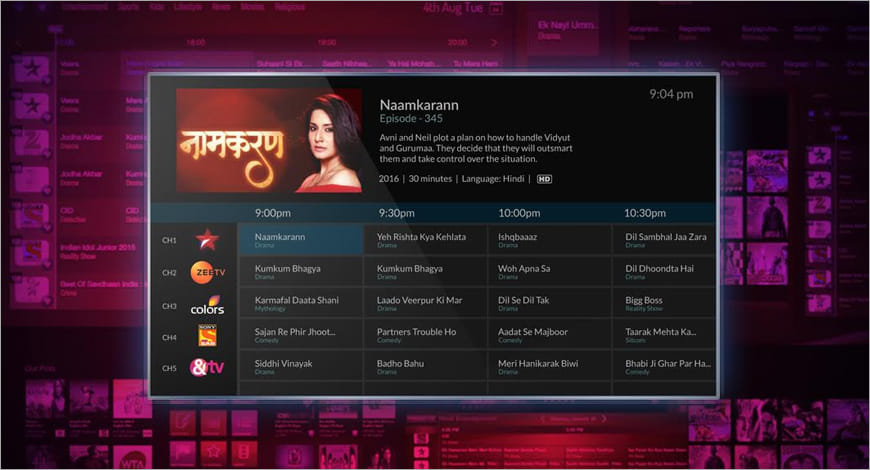
Task: Select Kumkum Bhagya at 9:00pm
Action: click(301, 271)
